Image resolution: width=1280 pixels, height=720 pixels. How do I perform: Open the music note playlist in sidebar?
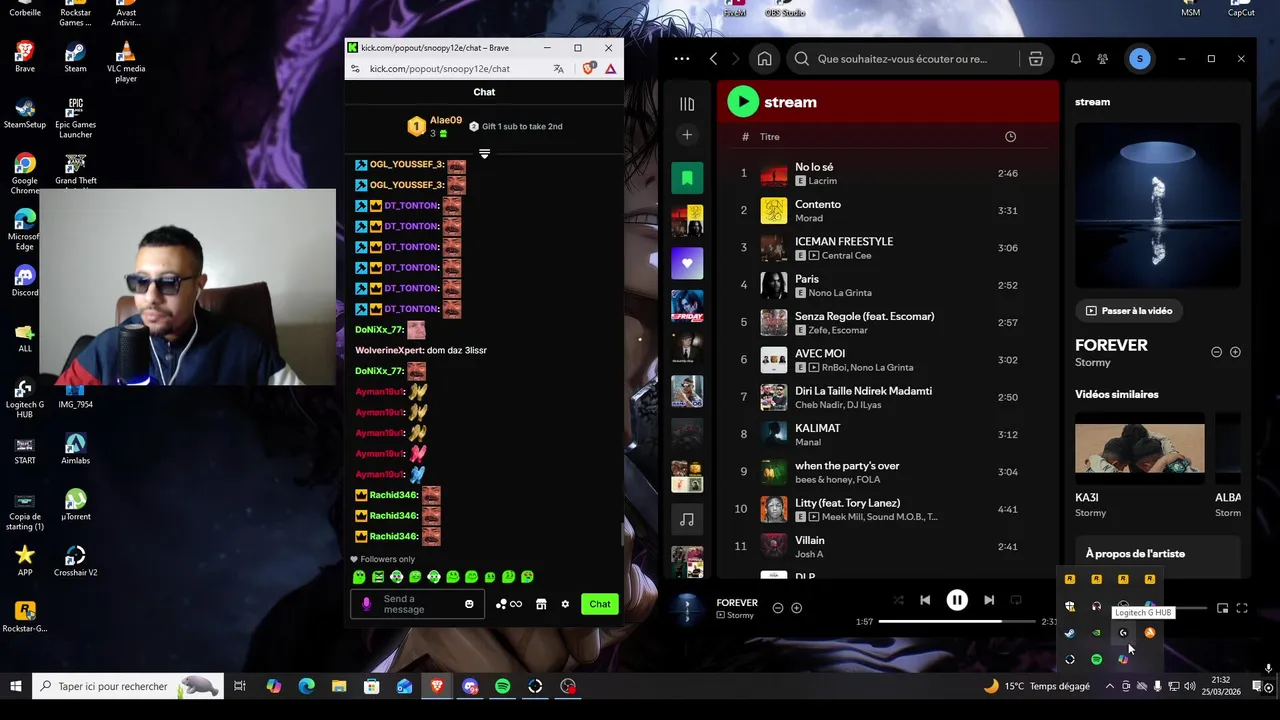pos(687,519)
